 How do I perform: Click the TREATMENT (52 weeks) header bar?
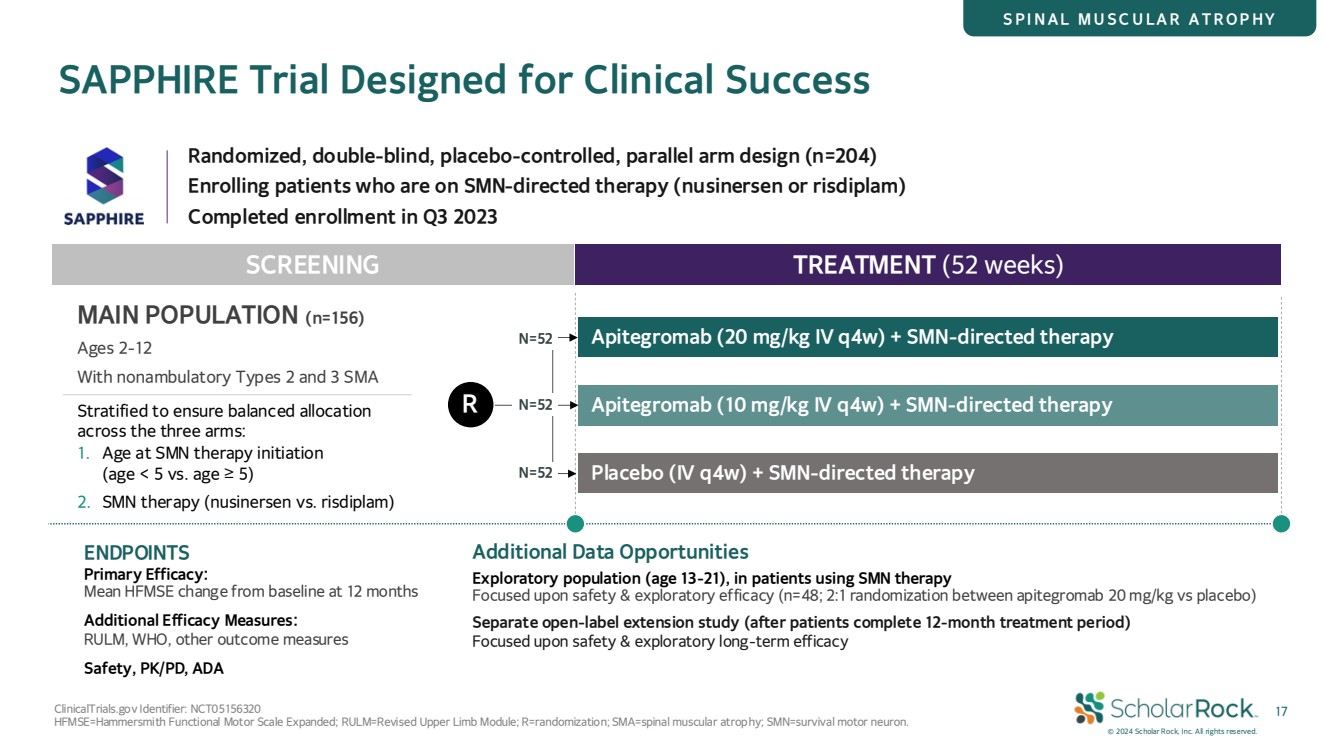click(x=927, y=265)
